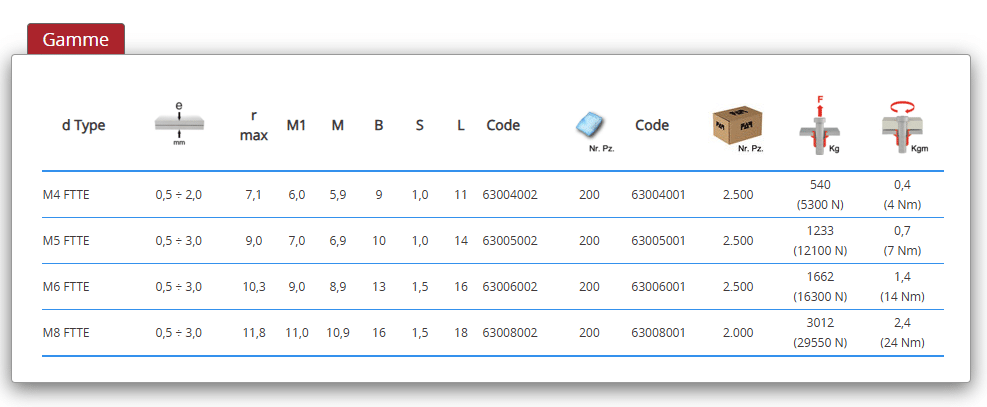Click product code 63008001

[x=658, y=333]
